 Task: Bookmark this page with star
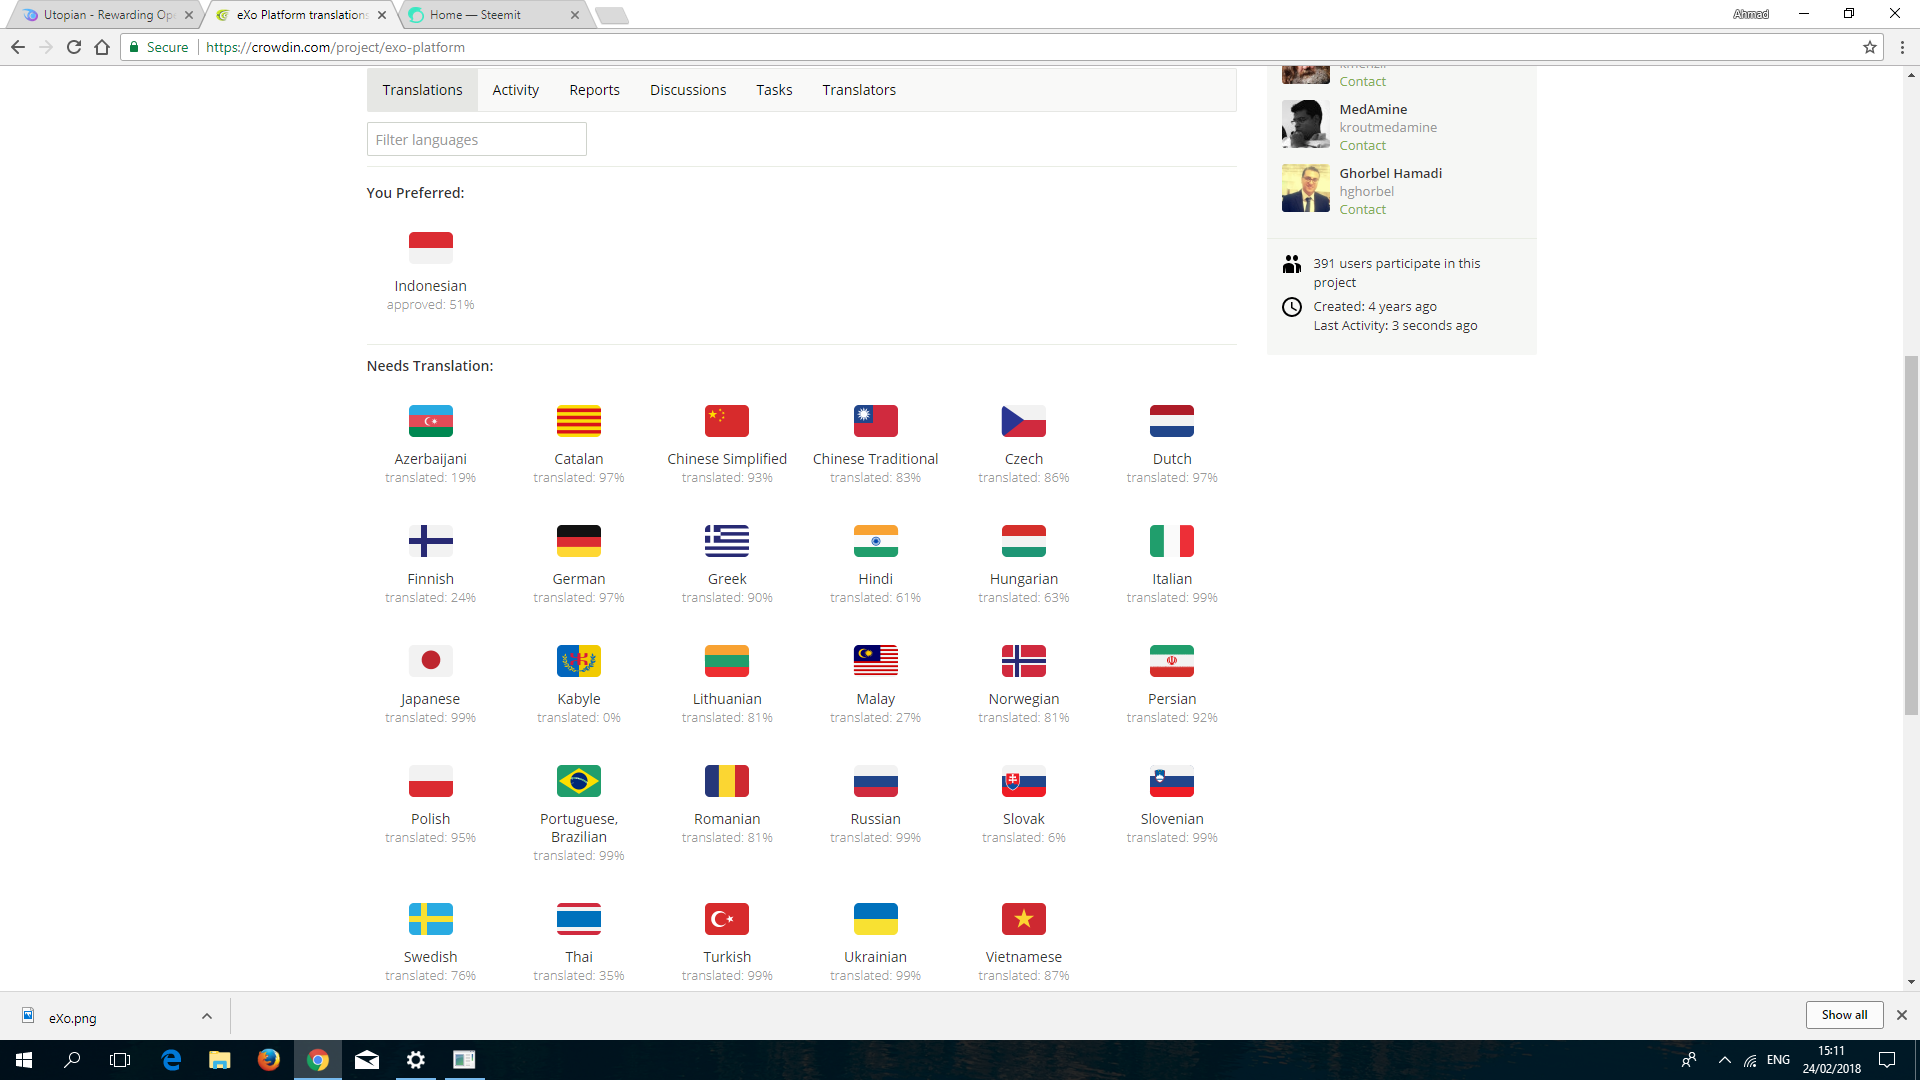[1869, 47]
